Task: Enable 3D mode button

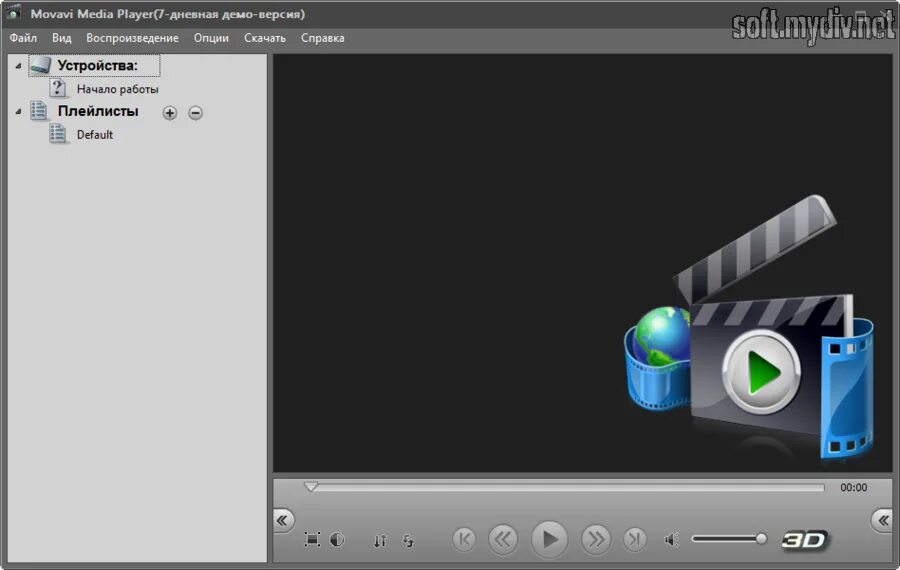Action: click(805, 540)
